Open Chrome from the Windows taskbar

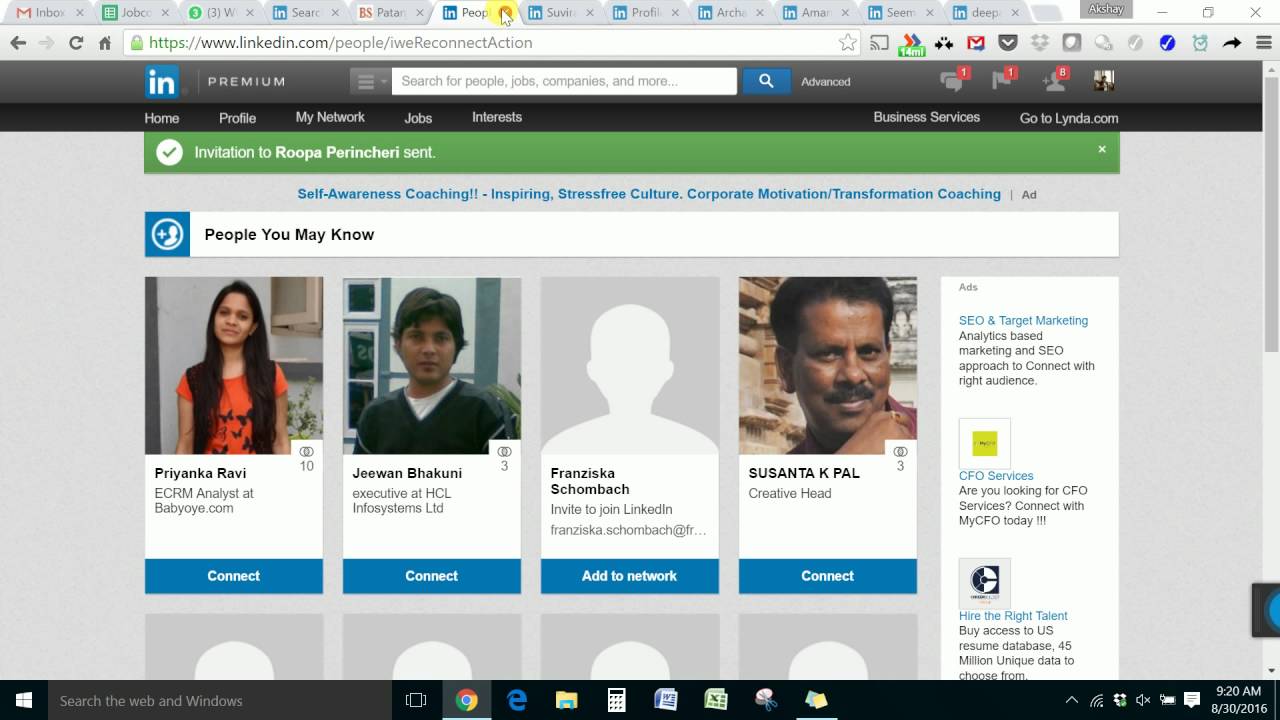pyautogui.click(x=466, y=700)
